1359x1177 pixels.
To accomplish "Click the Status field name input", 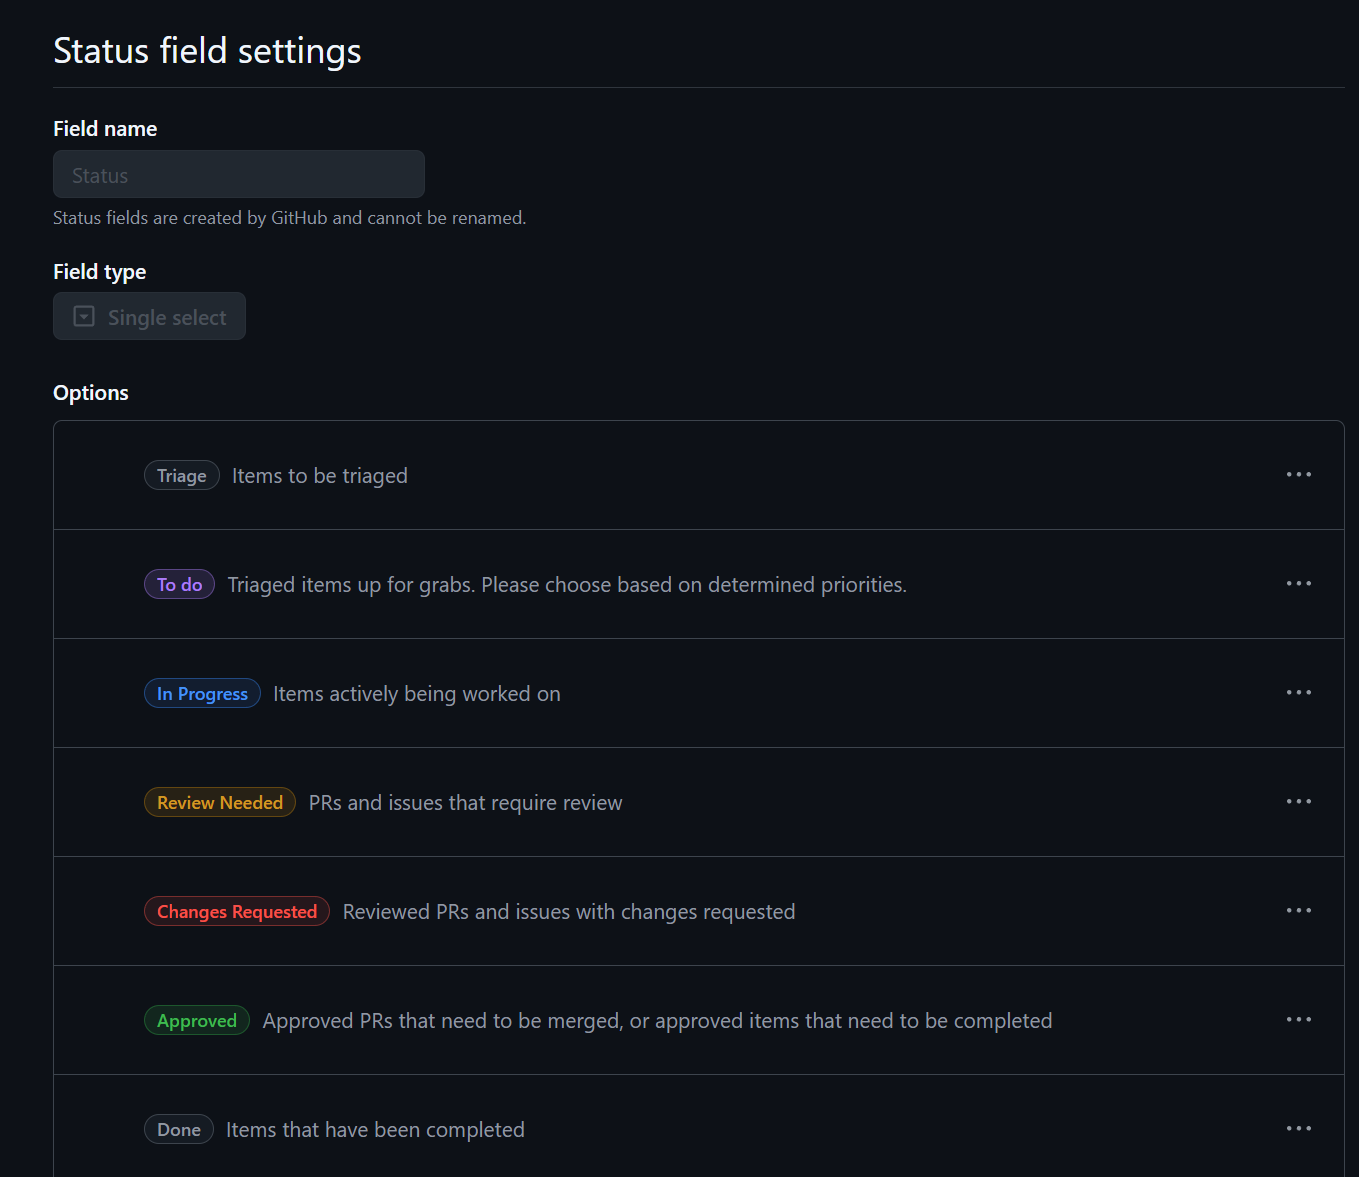I will (x=239, y=175).
